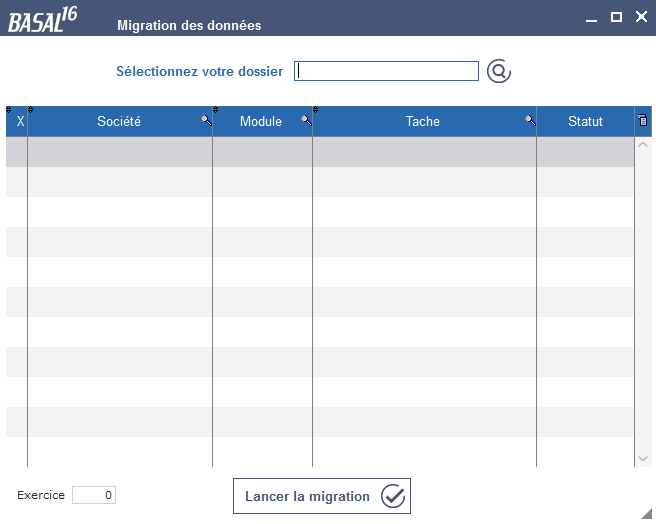Open the Tache column search magnifier
The width and height of the screenshot is (656, 524).
530,121
